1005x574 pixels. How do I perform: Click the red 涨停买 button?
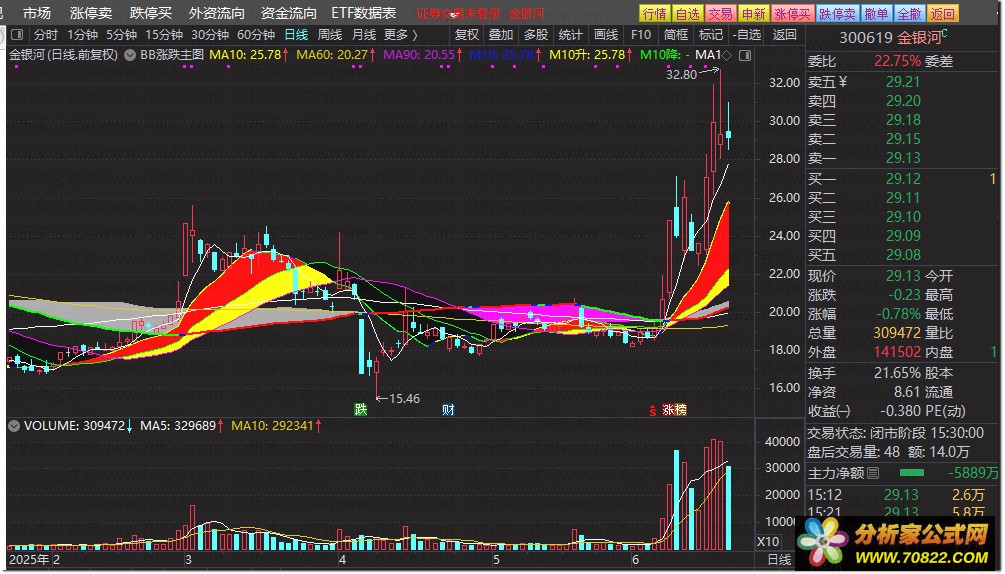[x=792, y=13]
